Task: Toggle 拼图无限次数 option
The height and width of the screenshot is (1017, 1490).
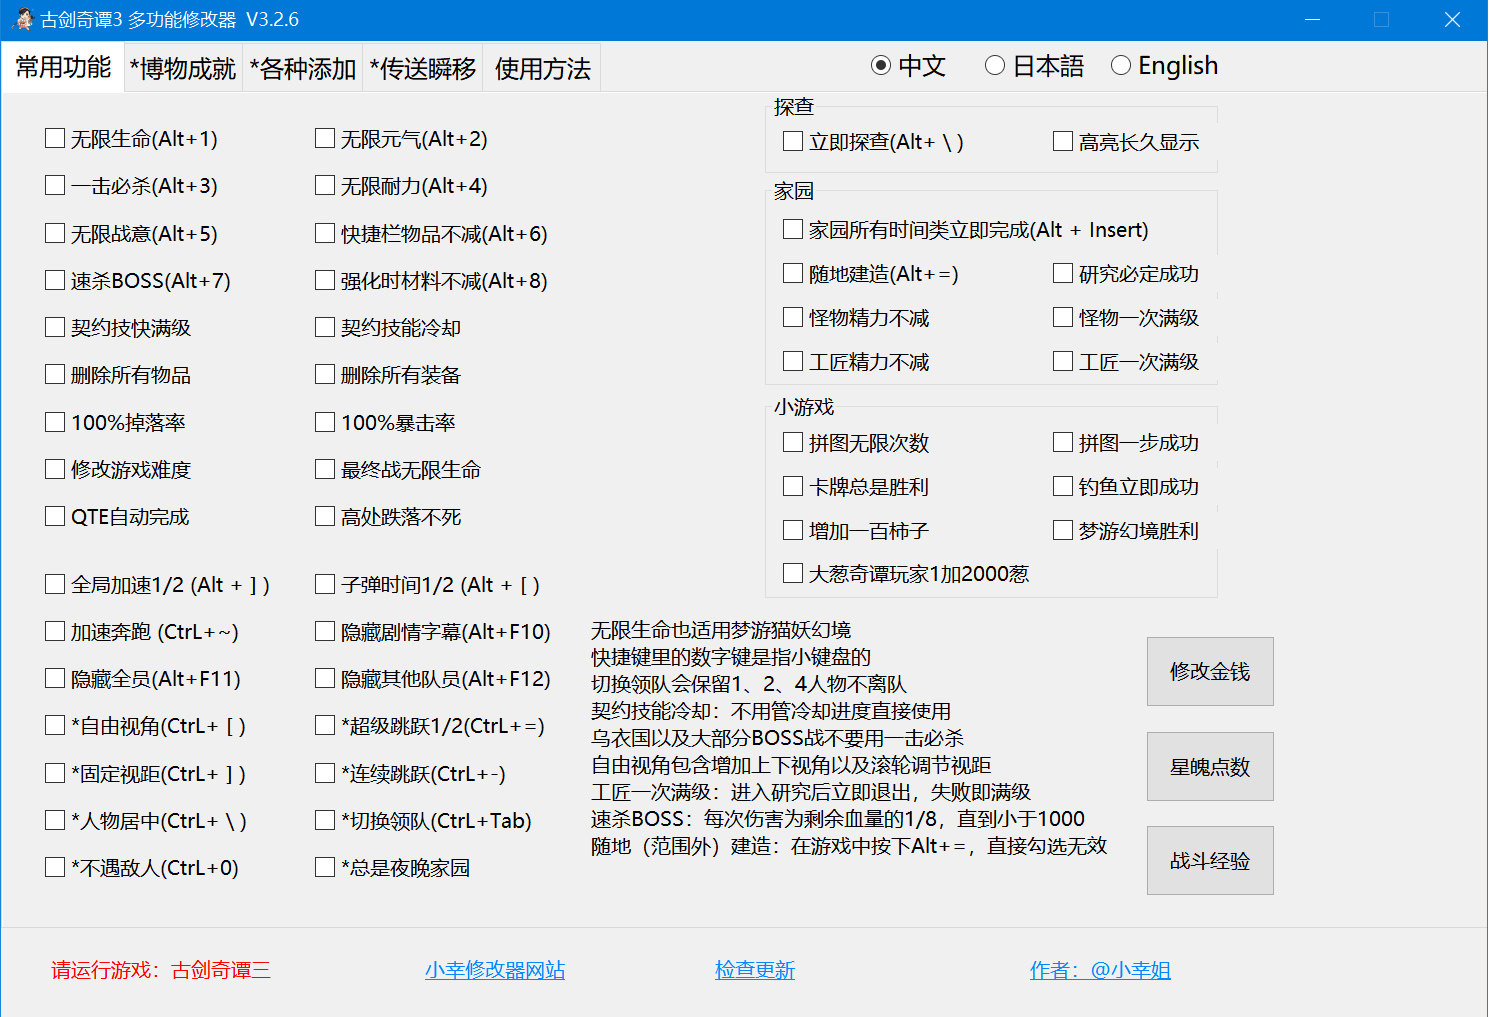Action: (792, 442)
